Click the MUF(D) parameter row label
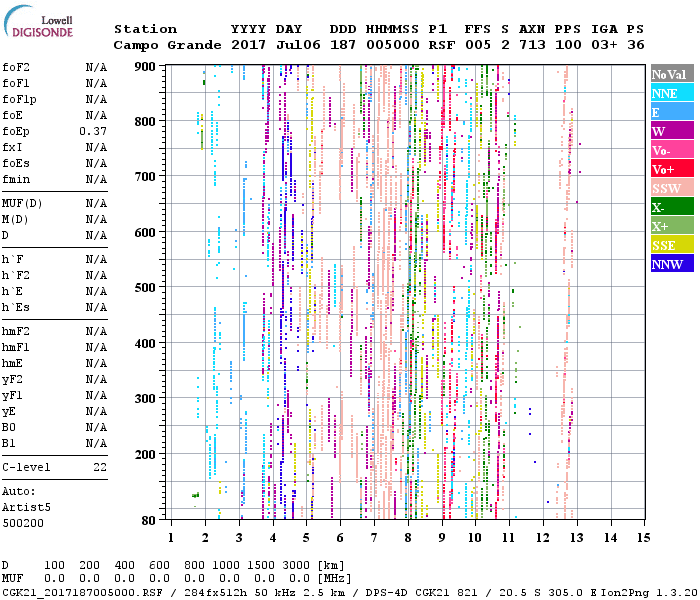Image resolution: width=700 pixels, height=600 pixels. click(x=20, y=203)
